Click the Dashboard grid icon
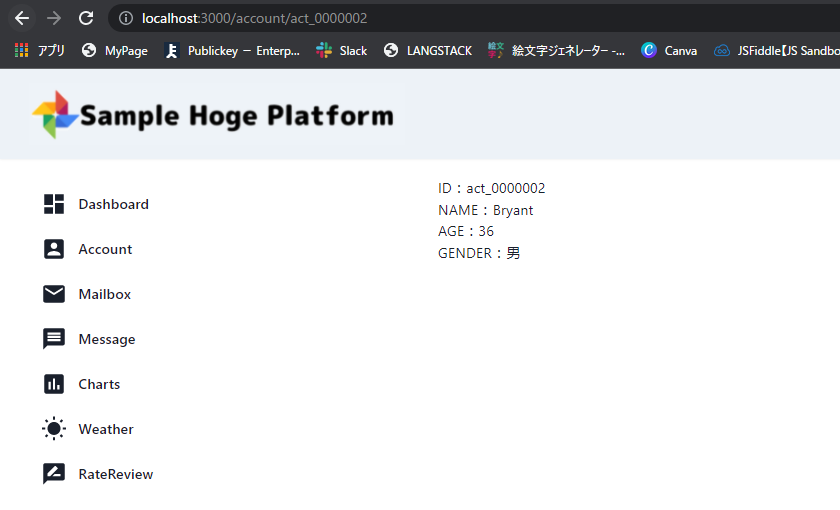This screenshot has width=840, height=510. tap(54, 204)
